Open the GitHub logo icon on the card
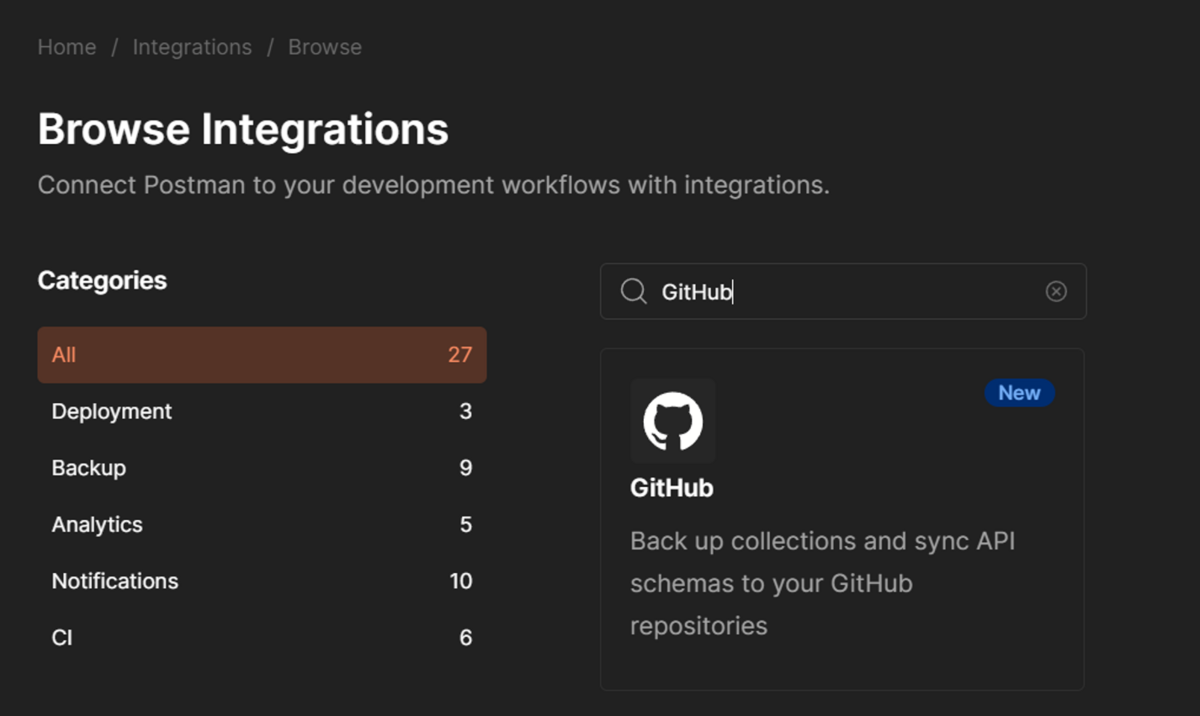Screen dimensions: 1200x716 coord(673,421)
